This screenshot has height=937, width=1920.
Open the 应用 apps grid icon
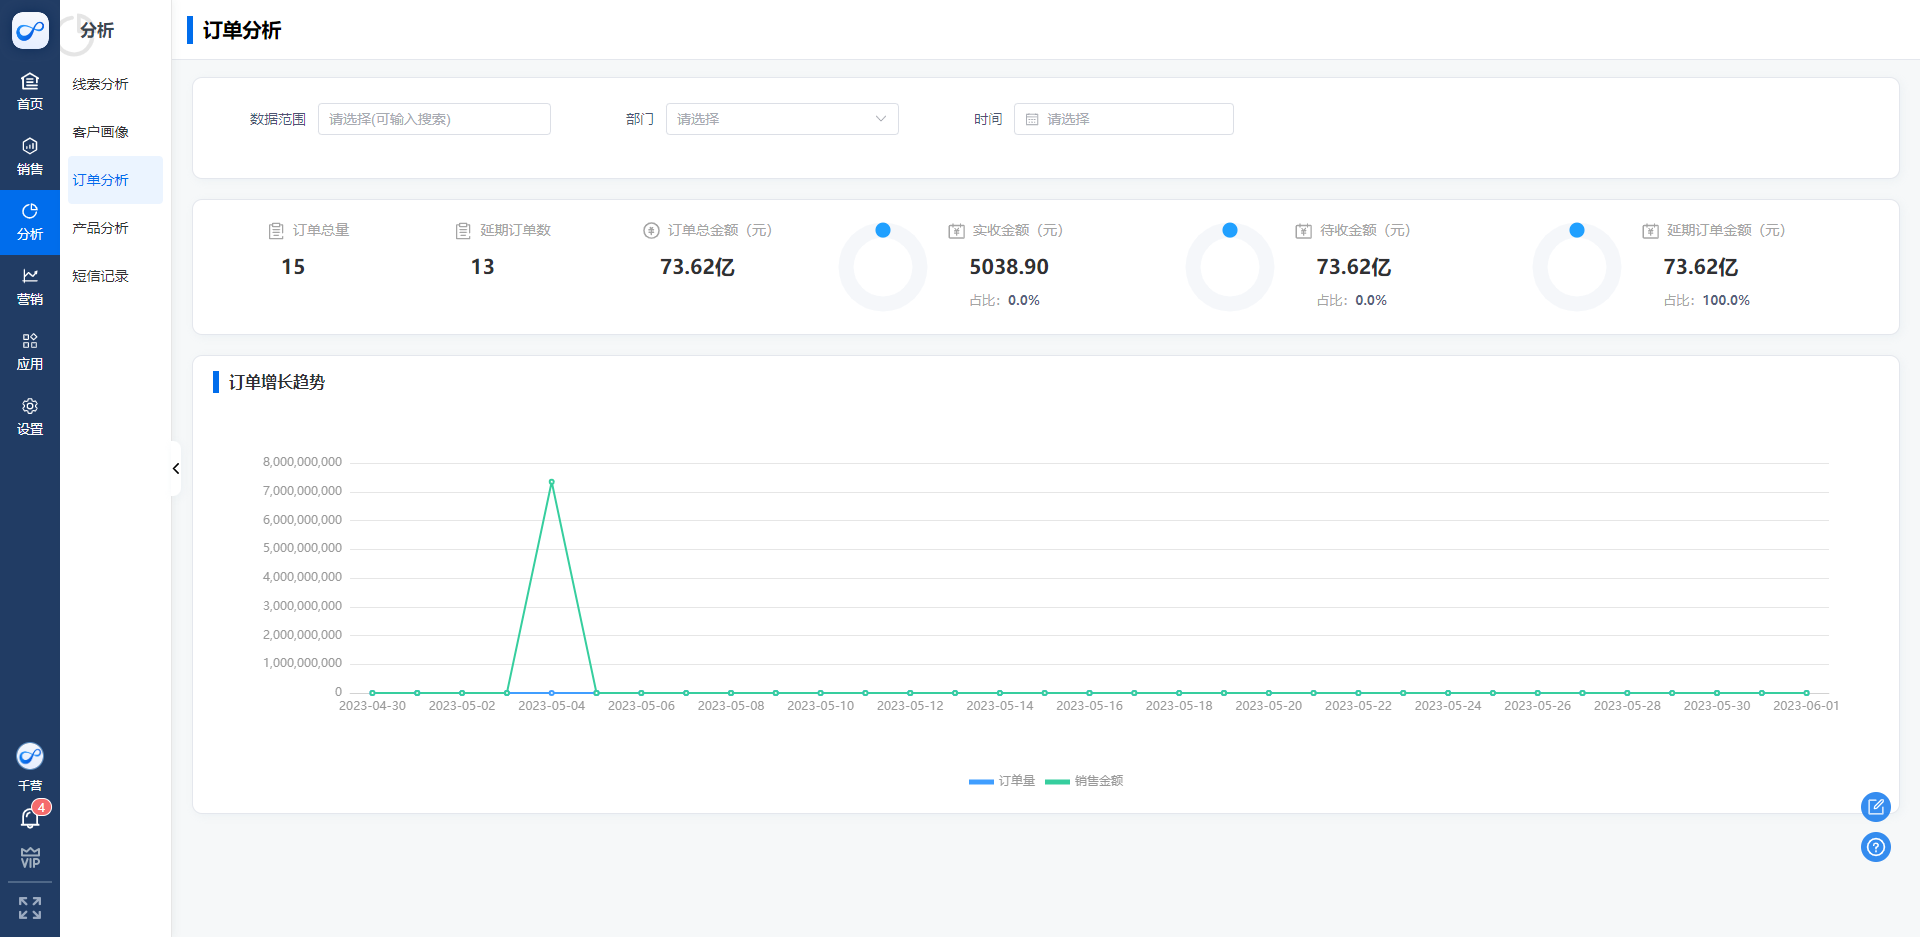coord(30,351)
